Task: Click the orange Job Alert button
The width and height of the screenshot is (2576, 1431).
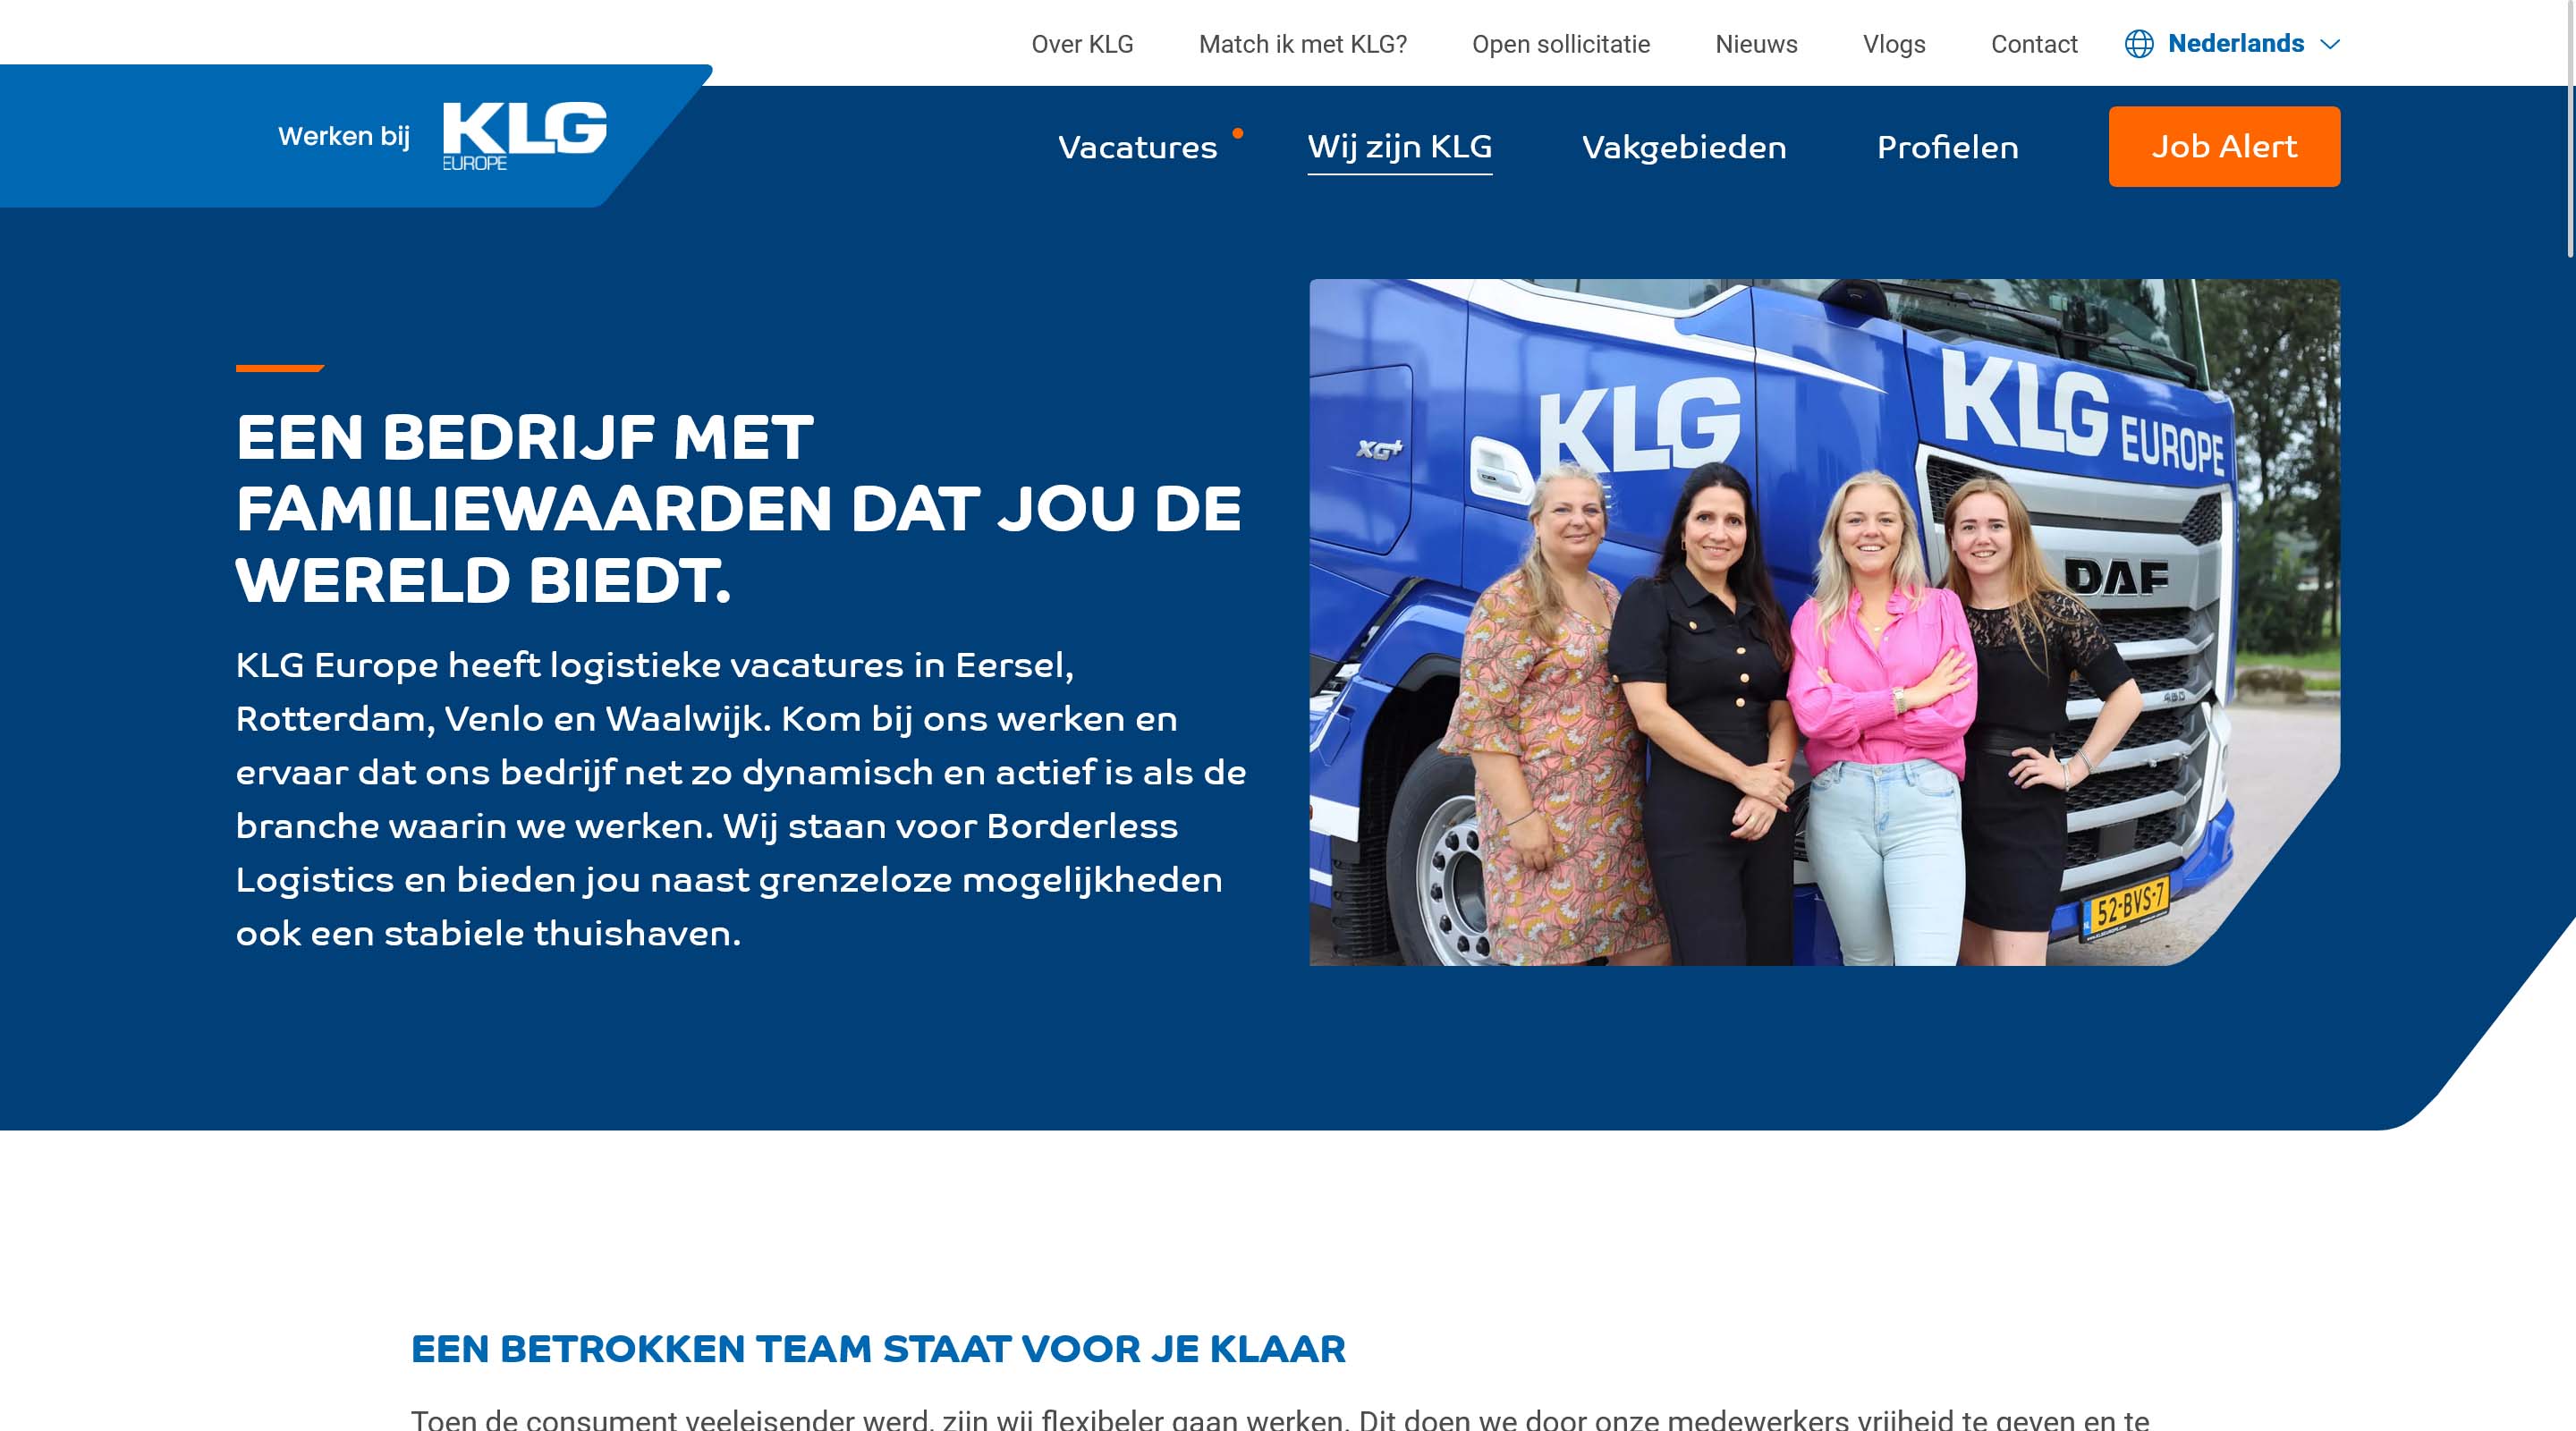Action: click(2224, 146)
